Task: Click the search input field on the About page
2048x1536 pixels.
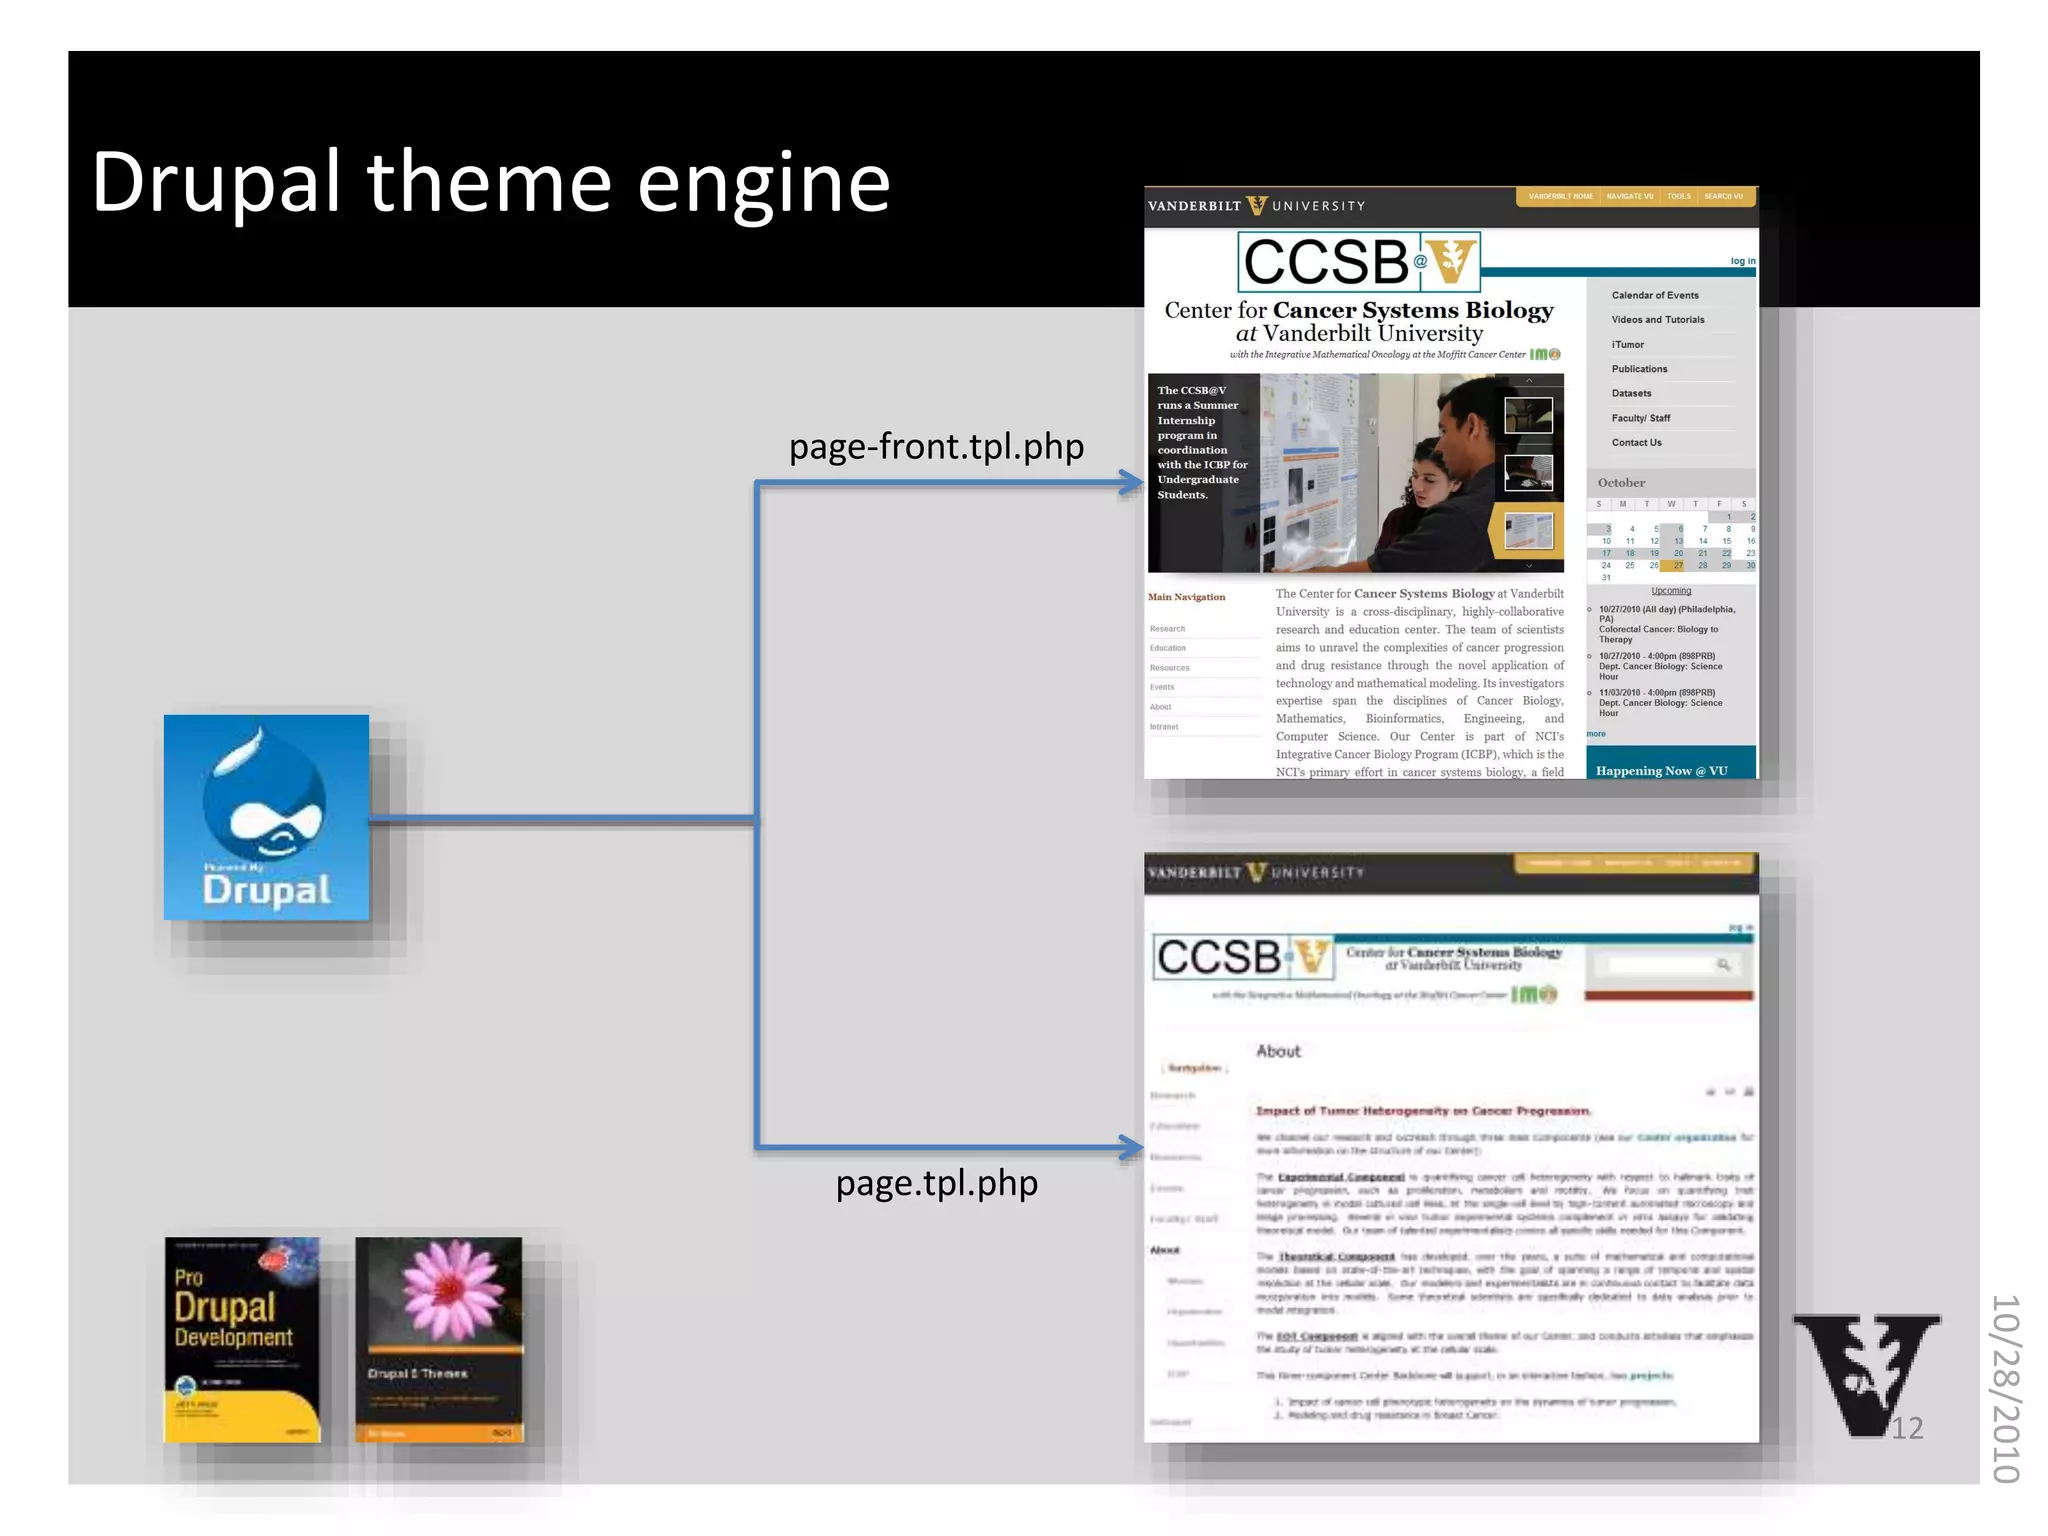Action: pos(1660,965)
